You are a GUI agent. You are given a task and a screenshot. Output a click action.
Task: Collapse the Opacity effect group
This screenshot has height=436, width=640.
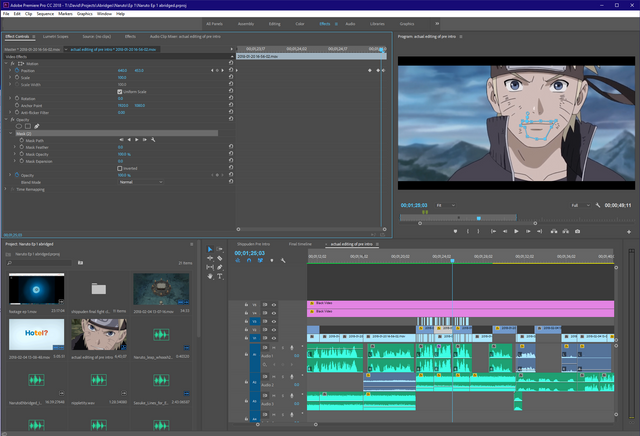click(6, 119)
